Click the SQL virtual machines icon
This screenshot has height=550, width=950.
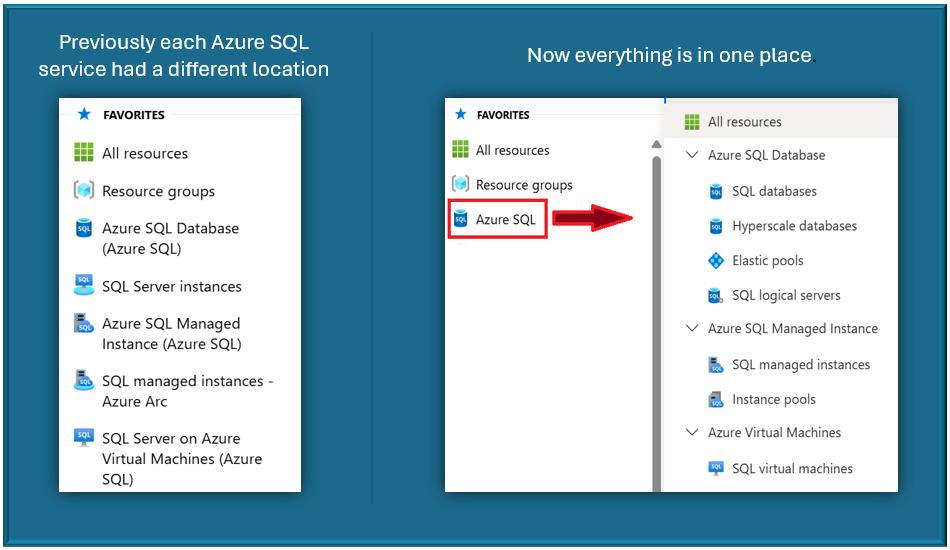715,468
